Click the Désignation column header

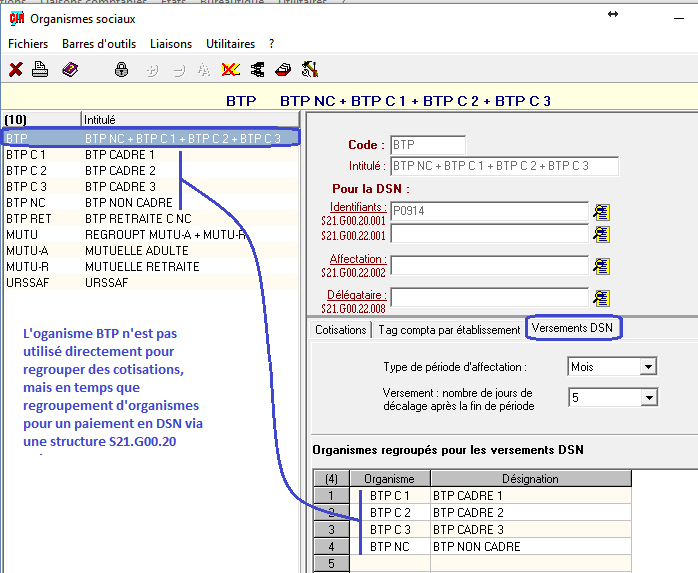531,479
